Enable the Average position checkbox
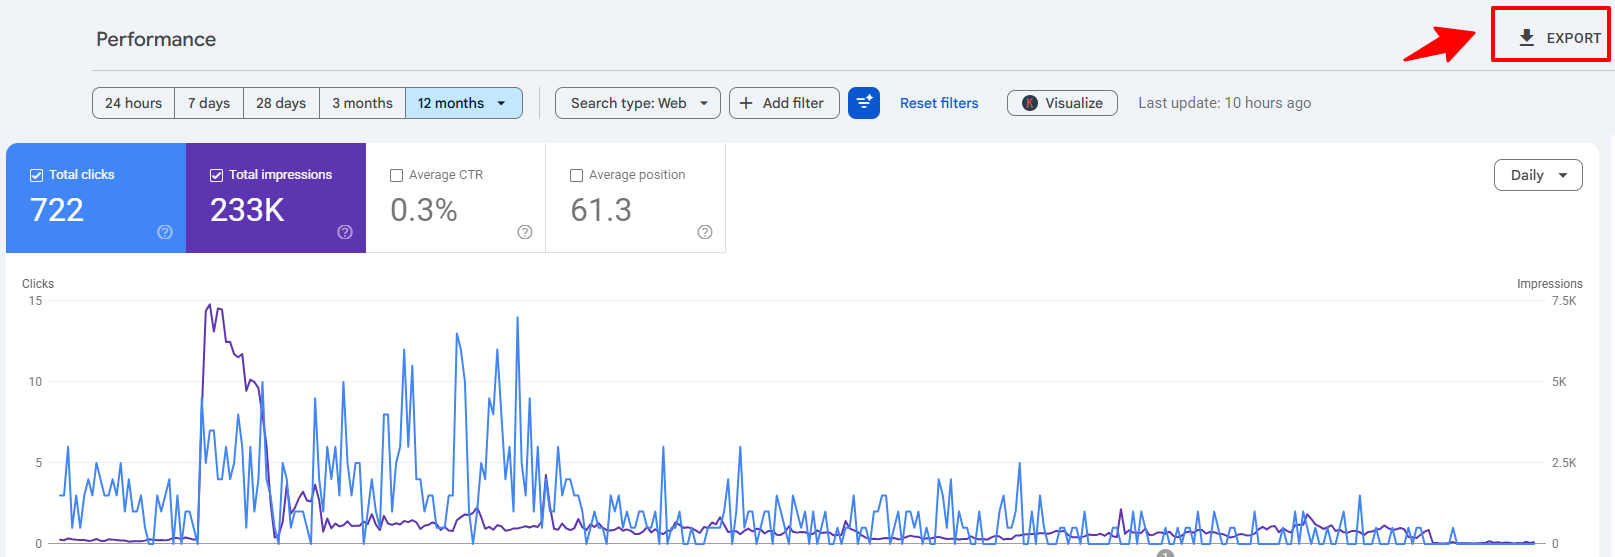 pos(577,175)
